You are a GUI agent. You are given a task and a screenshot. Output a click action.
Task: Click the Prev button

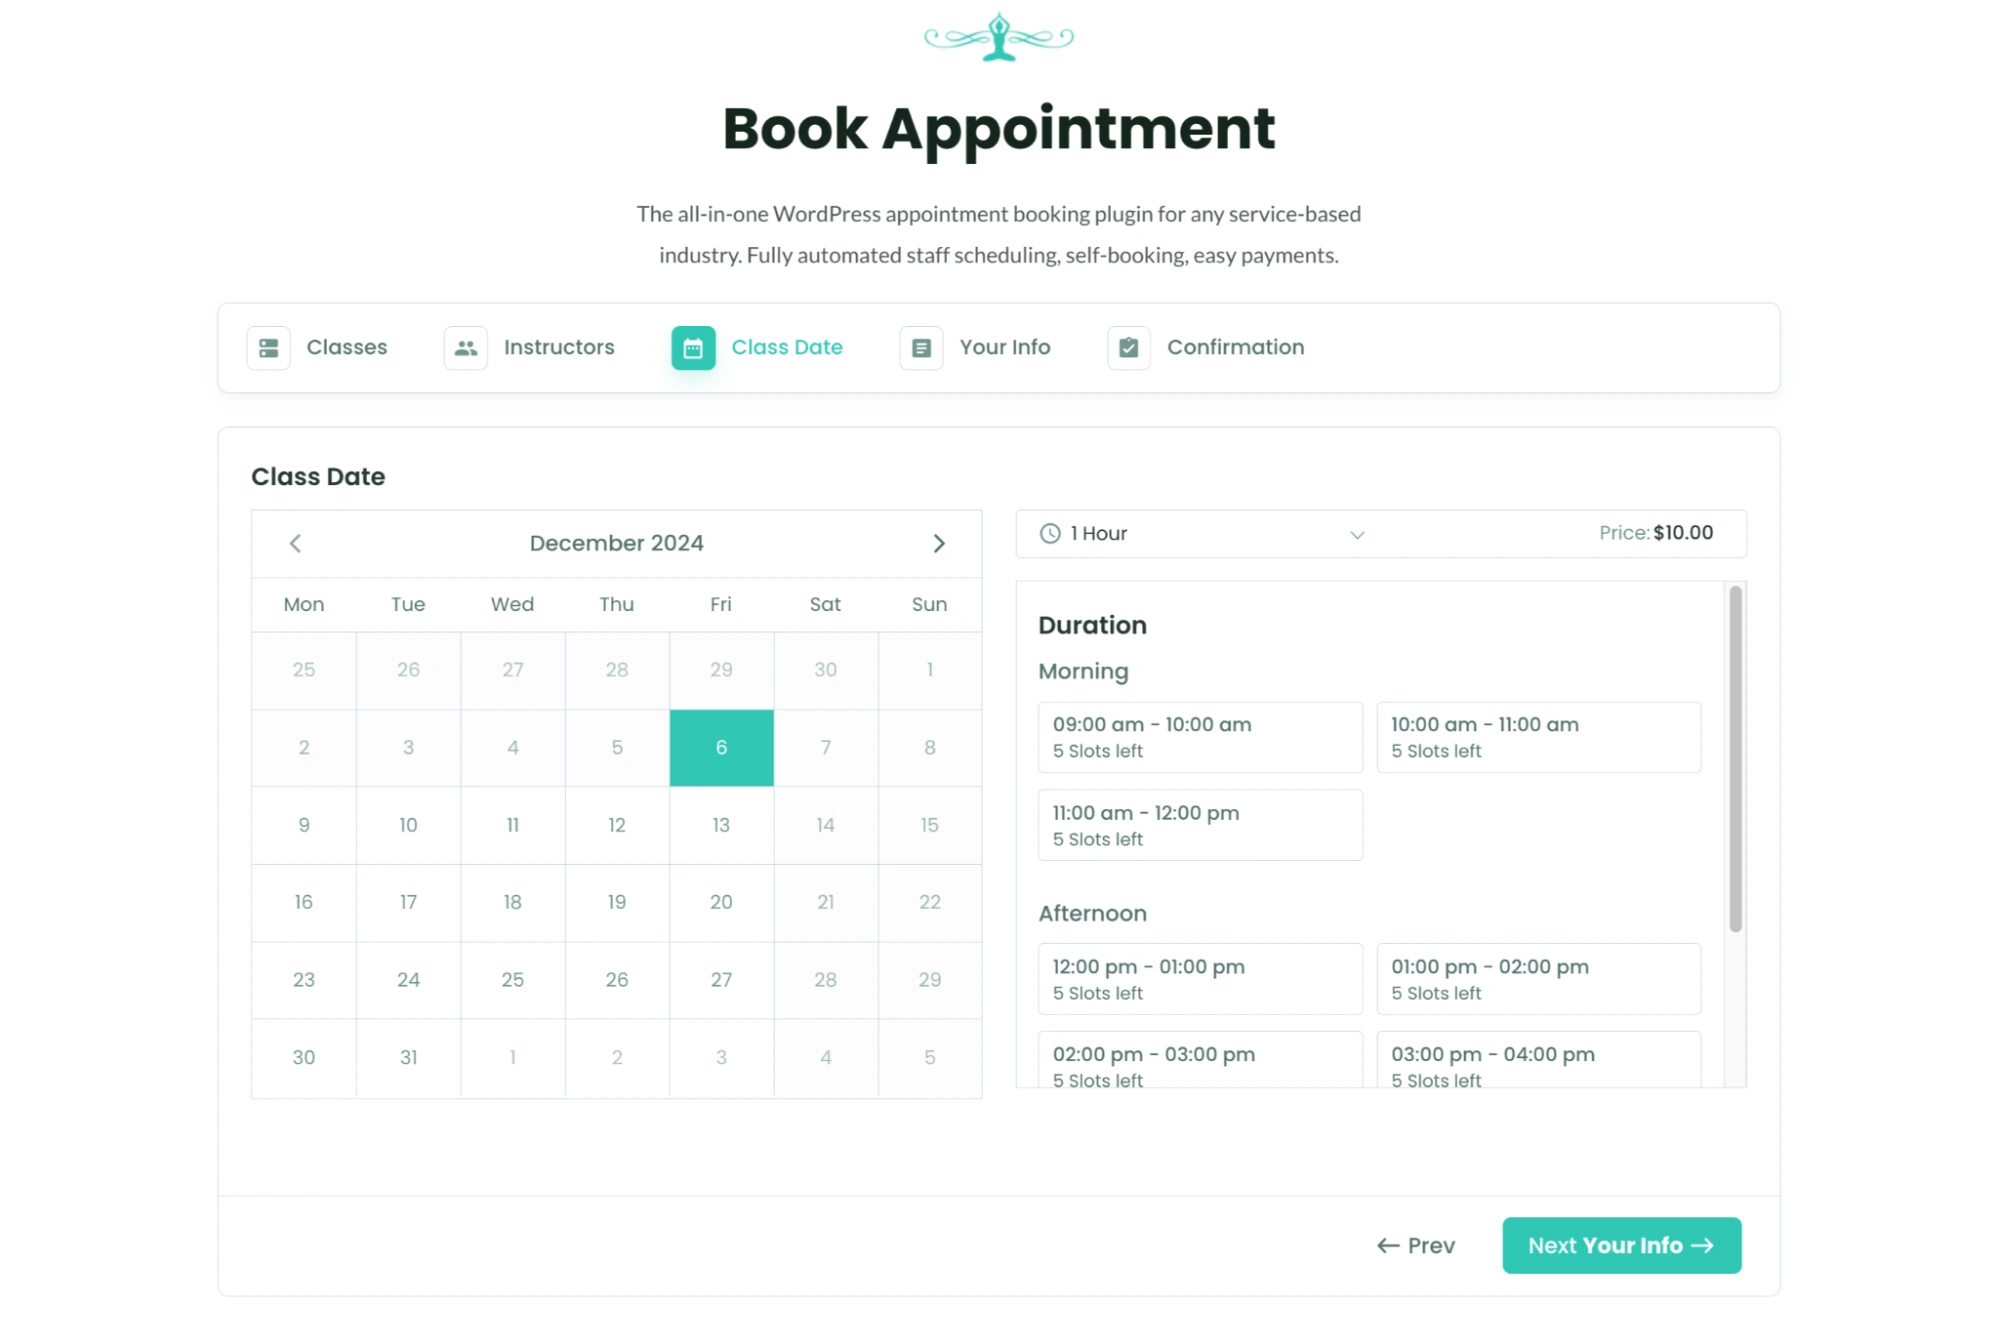coord(1413,1244)
